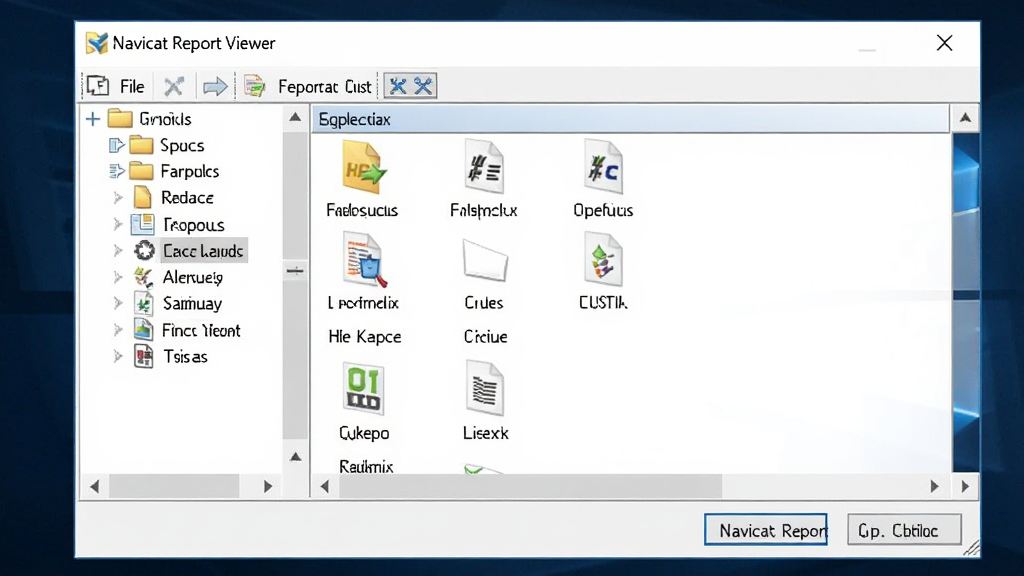Click the Tsisas item icon
The image size is (1024, 576).
pos(143,357)
